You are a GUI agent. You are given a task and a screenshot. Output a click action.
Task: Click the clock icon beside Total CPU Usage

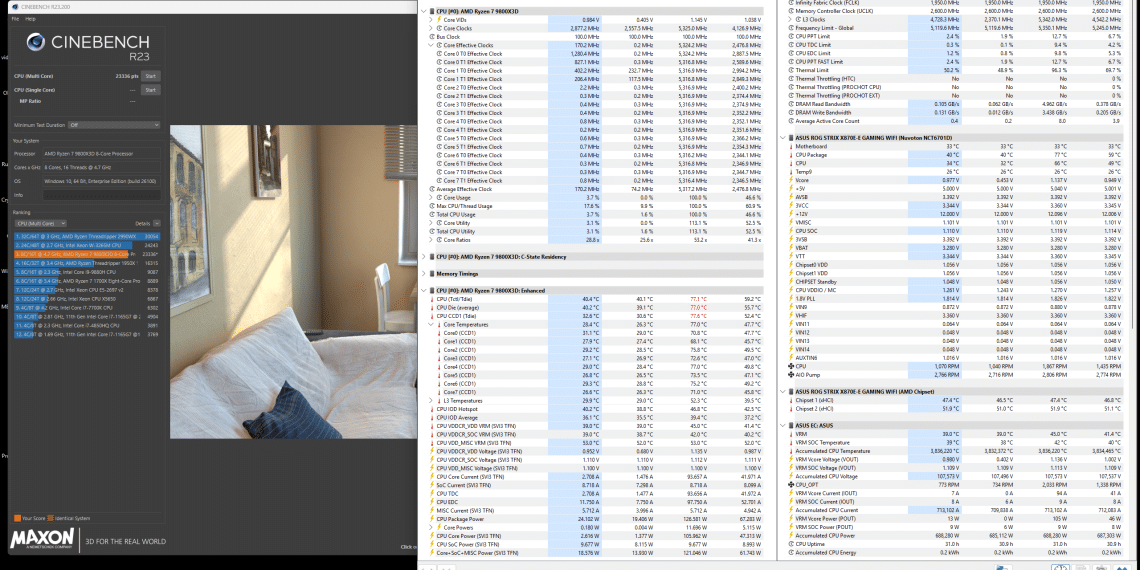[432, 214]
